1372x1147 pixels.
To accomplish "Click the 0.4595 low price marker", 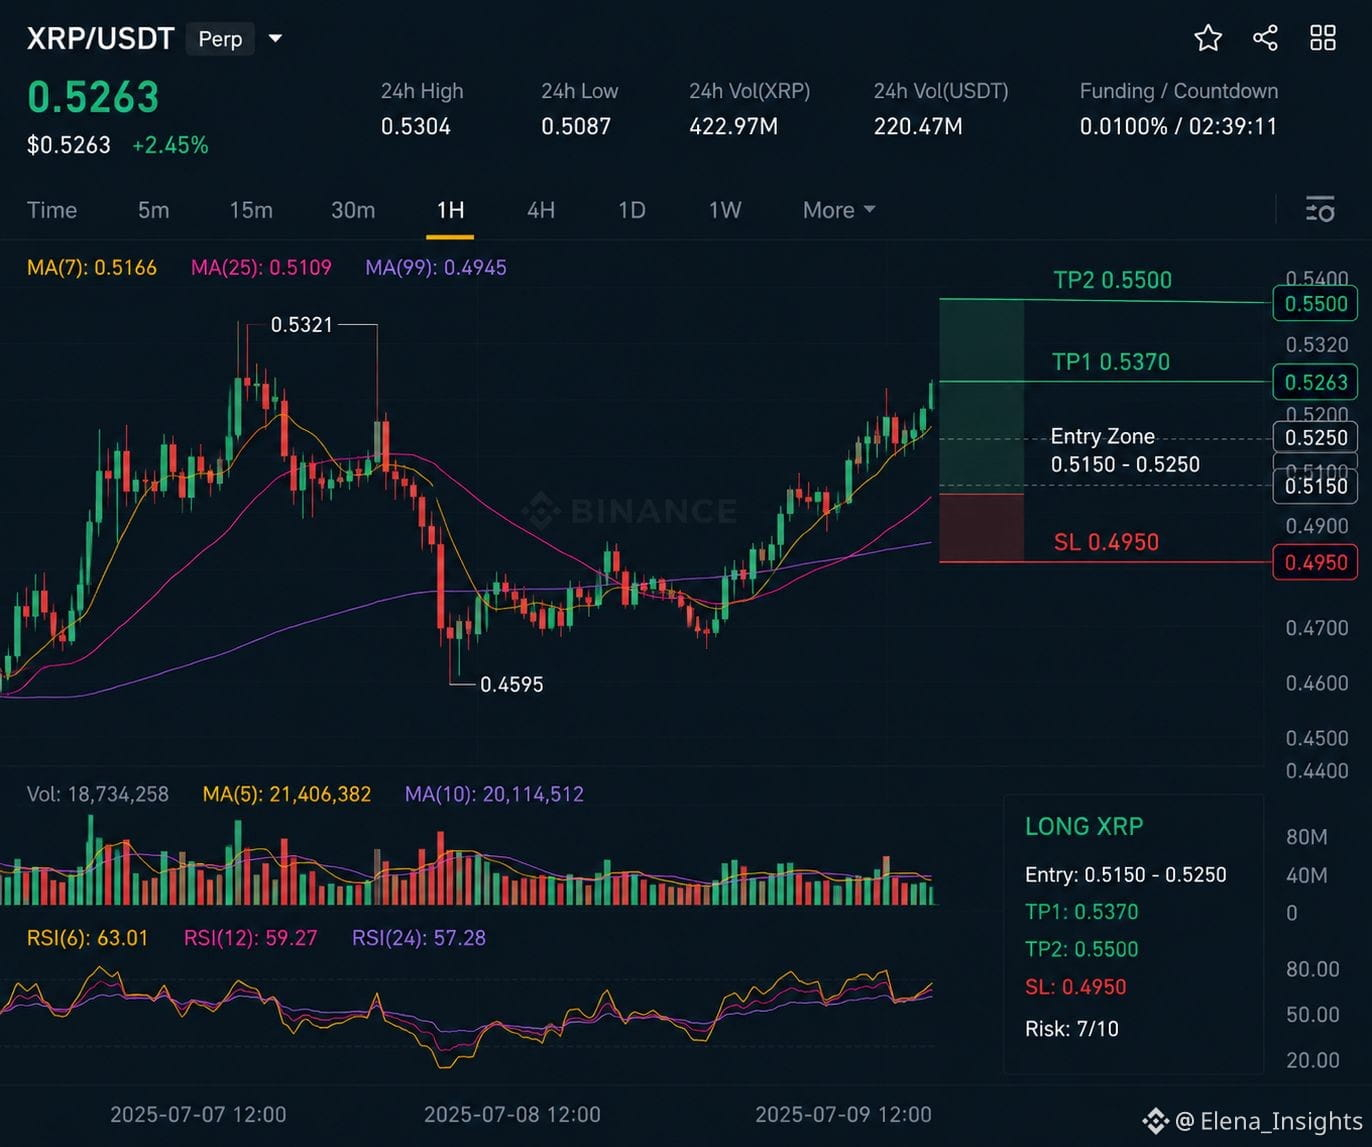I will 512,684.
